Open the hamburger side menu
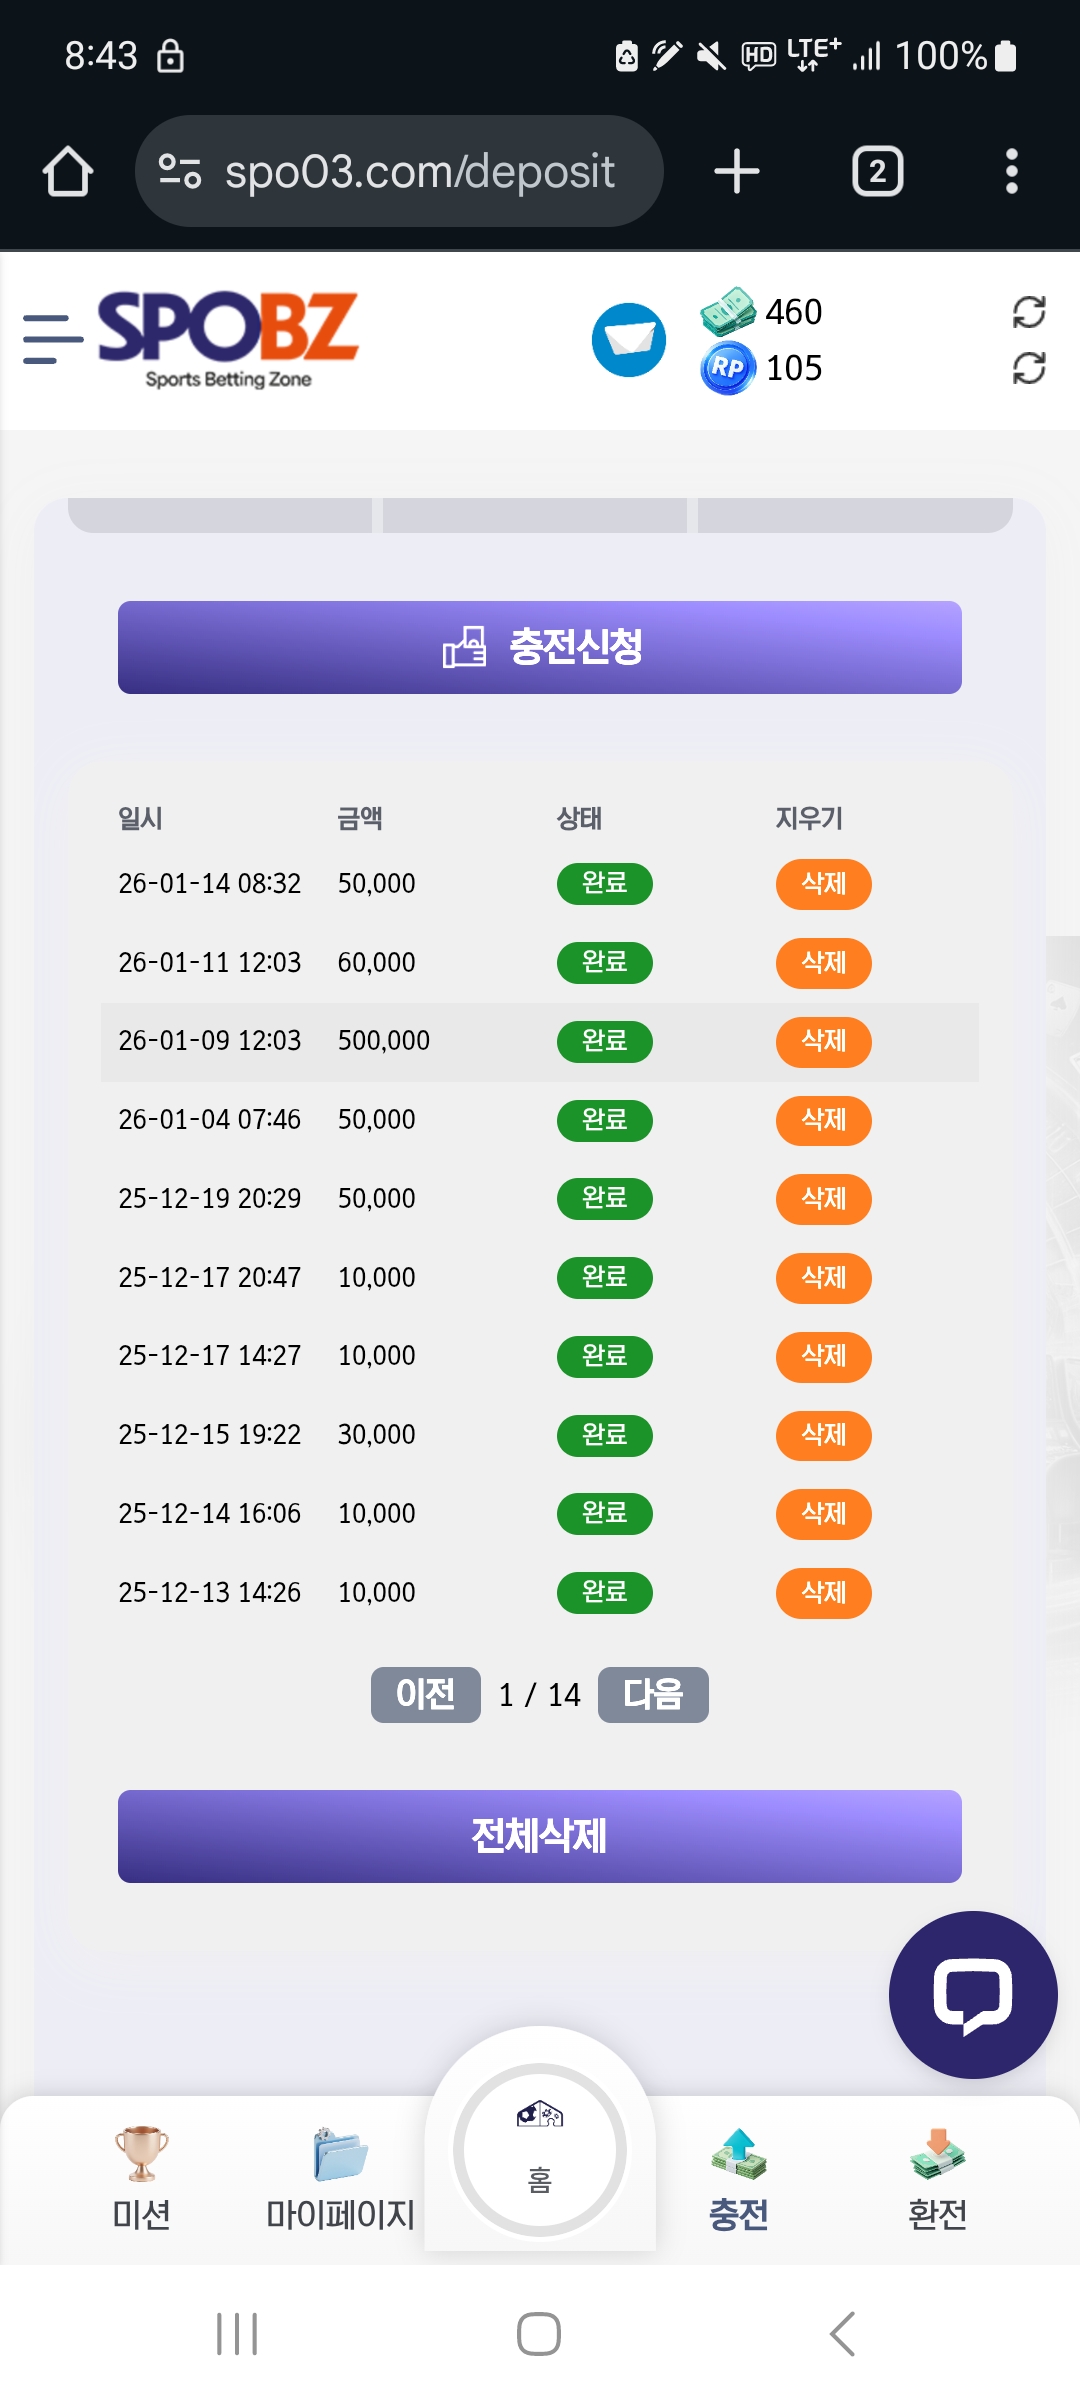Screen dimensions: 1080x2400 tap(52, 339)
